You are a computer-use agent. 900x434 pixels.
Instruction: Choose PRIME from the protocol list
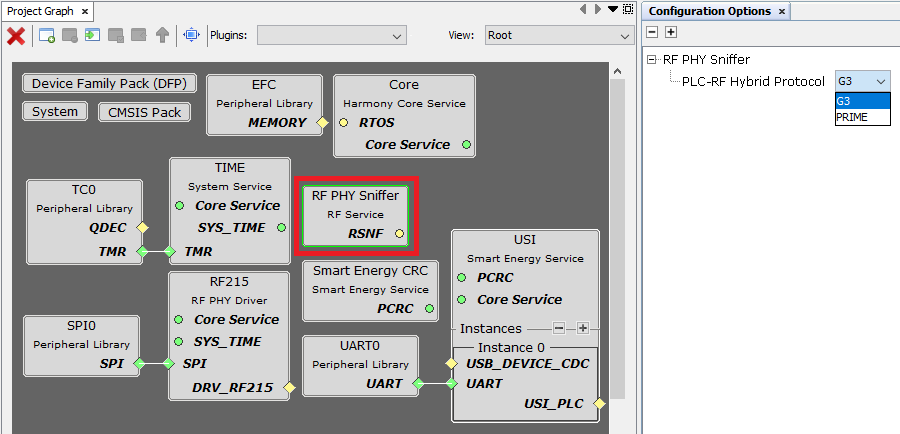point(852,117)
